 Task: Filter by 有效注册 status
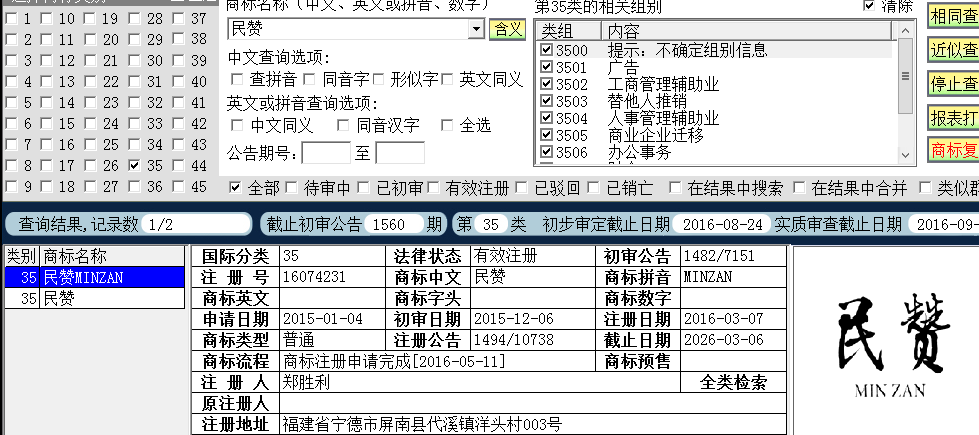click(x=433, y=188)
